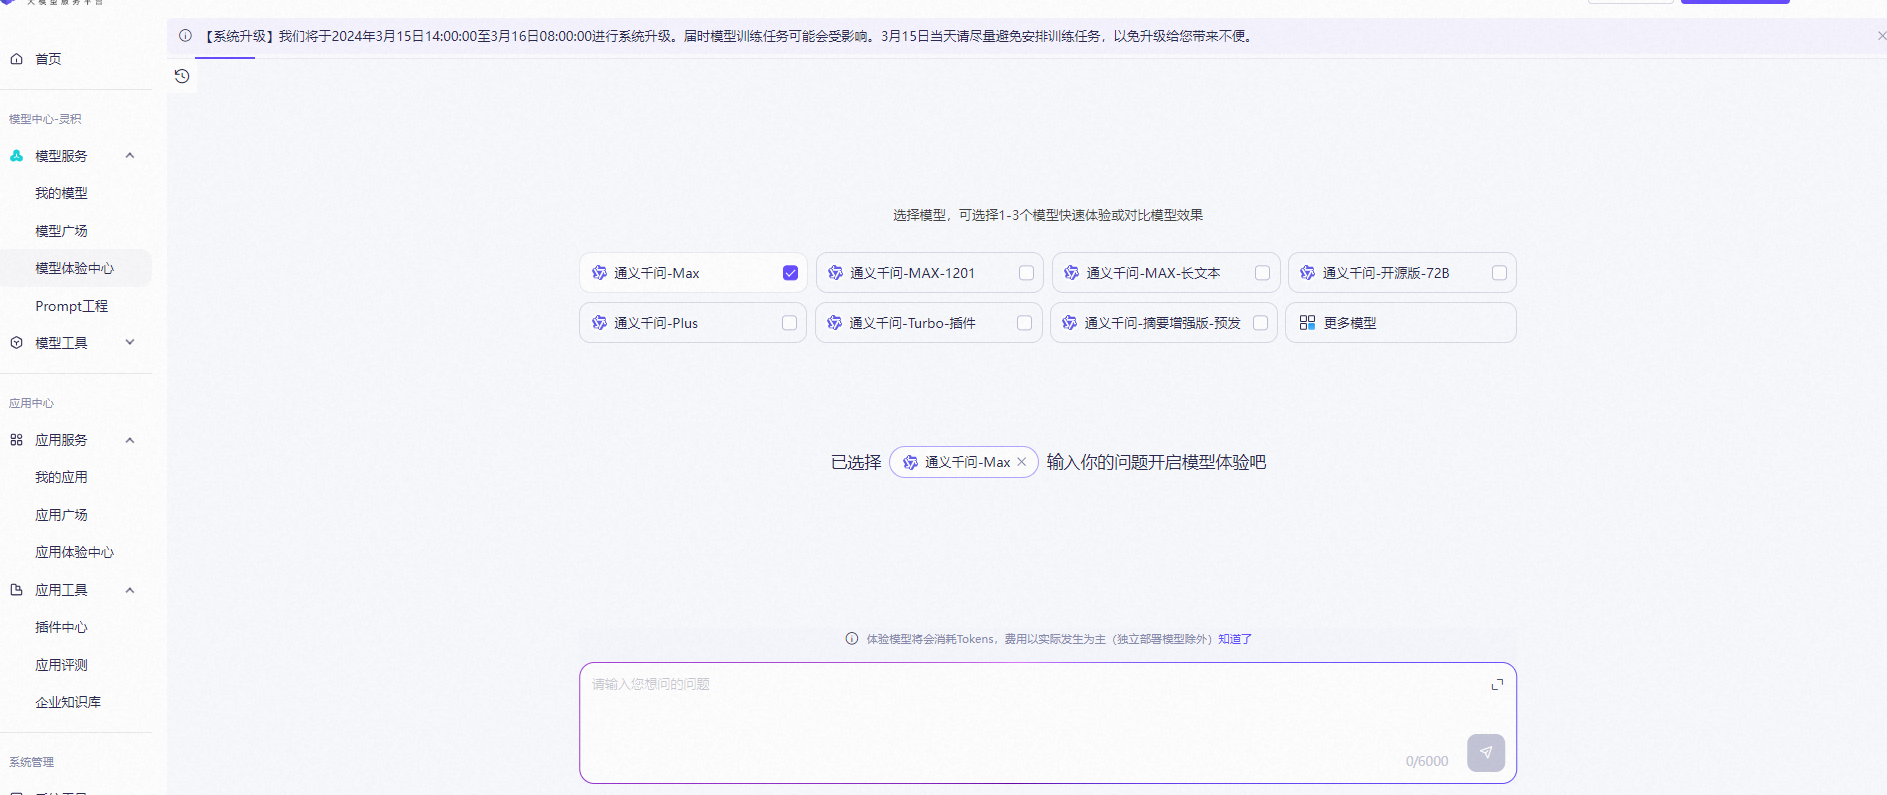Open 应用体验中心 in the sidebar
The image size is (1887, 795).
point(76,552)
